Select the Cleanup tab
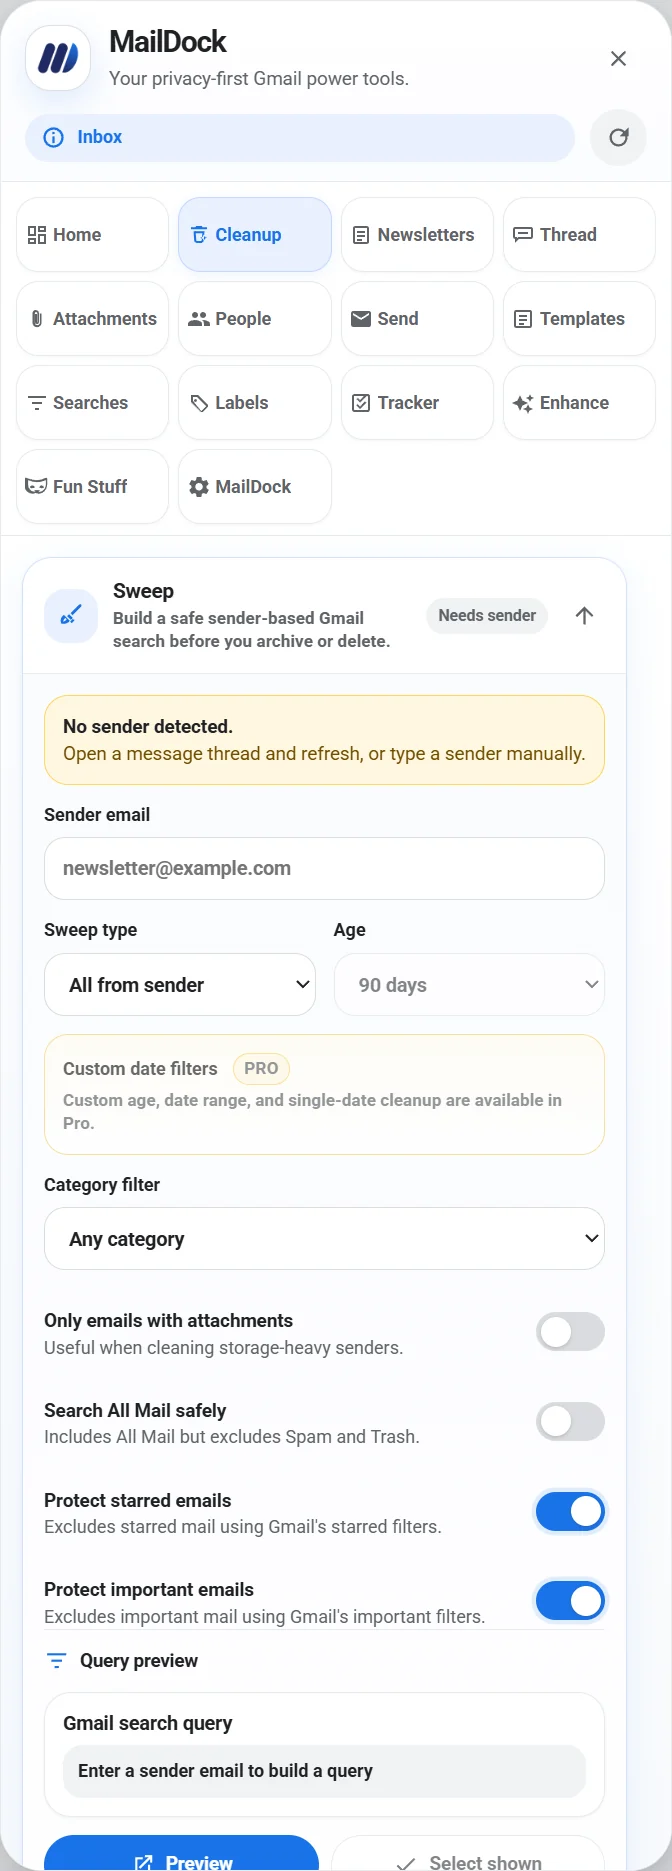Viewport: 672px width, 1871px height. [x=255, y=235]
